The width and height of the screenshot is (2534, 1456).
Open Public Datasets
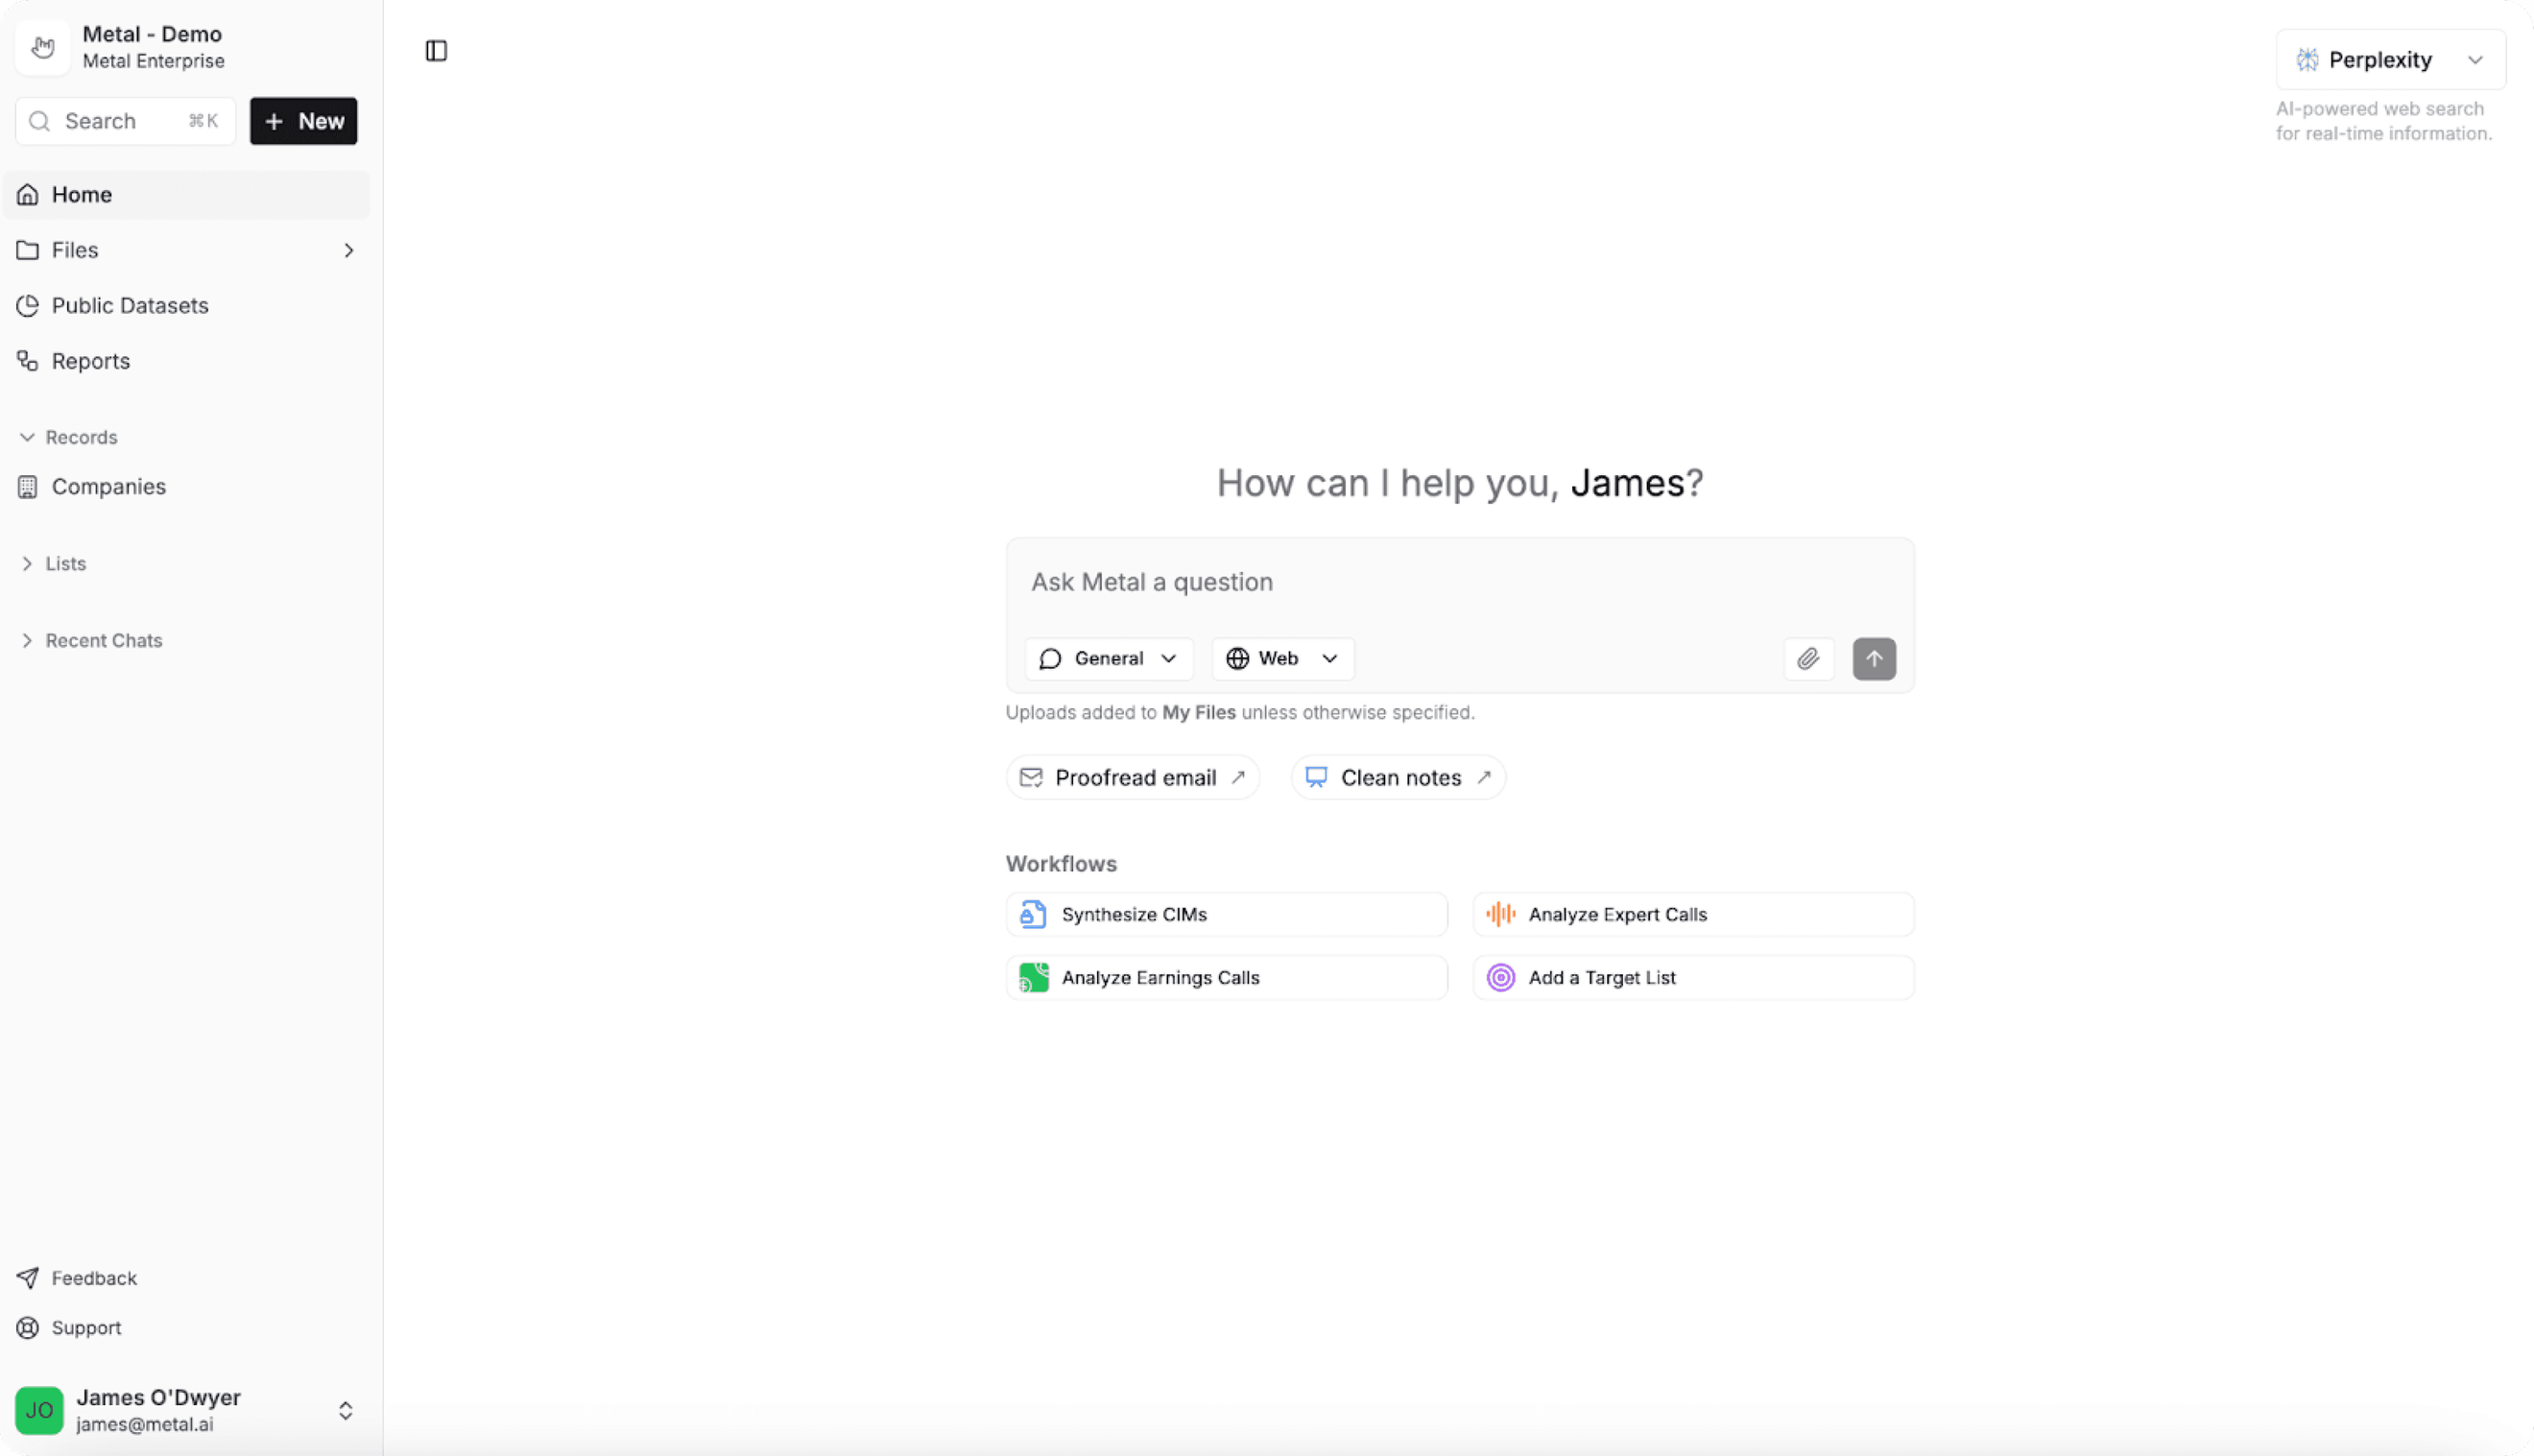tap(187, 306)
